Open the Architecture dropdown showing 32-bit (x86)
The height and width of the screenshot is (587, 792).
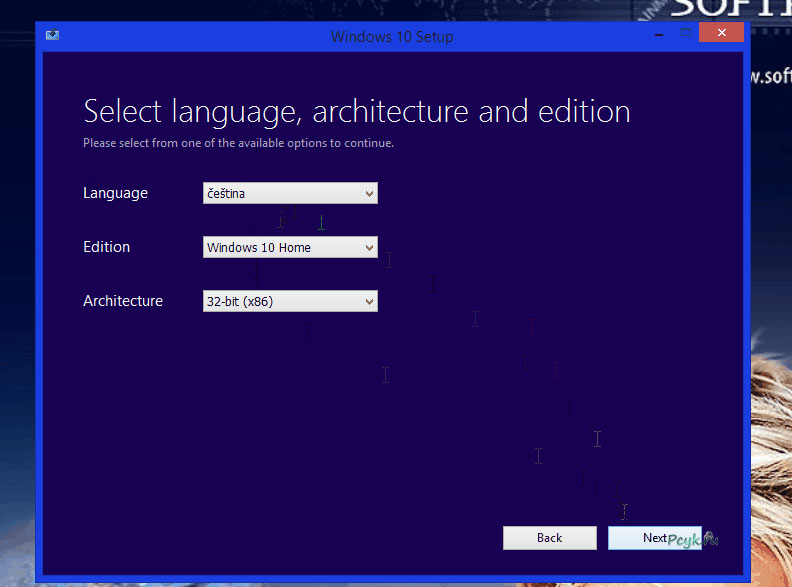(290, 301)
